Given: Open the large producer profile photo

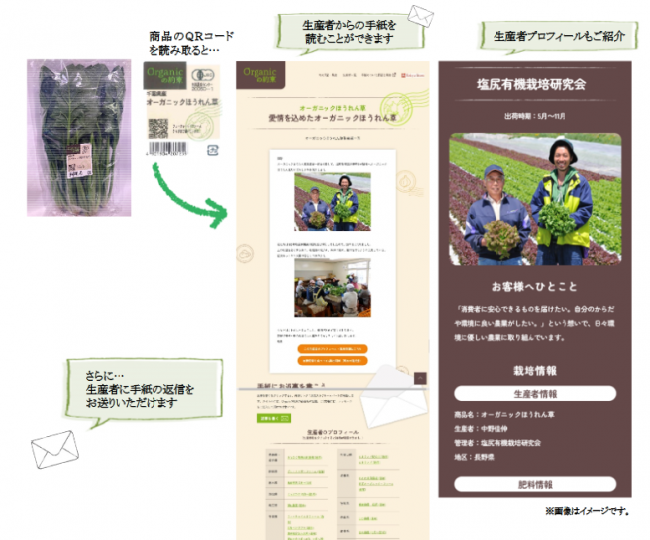Looking at the screenshot, I should point(534,200).
